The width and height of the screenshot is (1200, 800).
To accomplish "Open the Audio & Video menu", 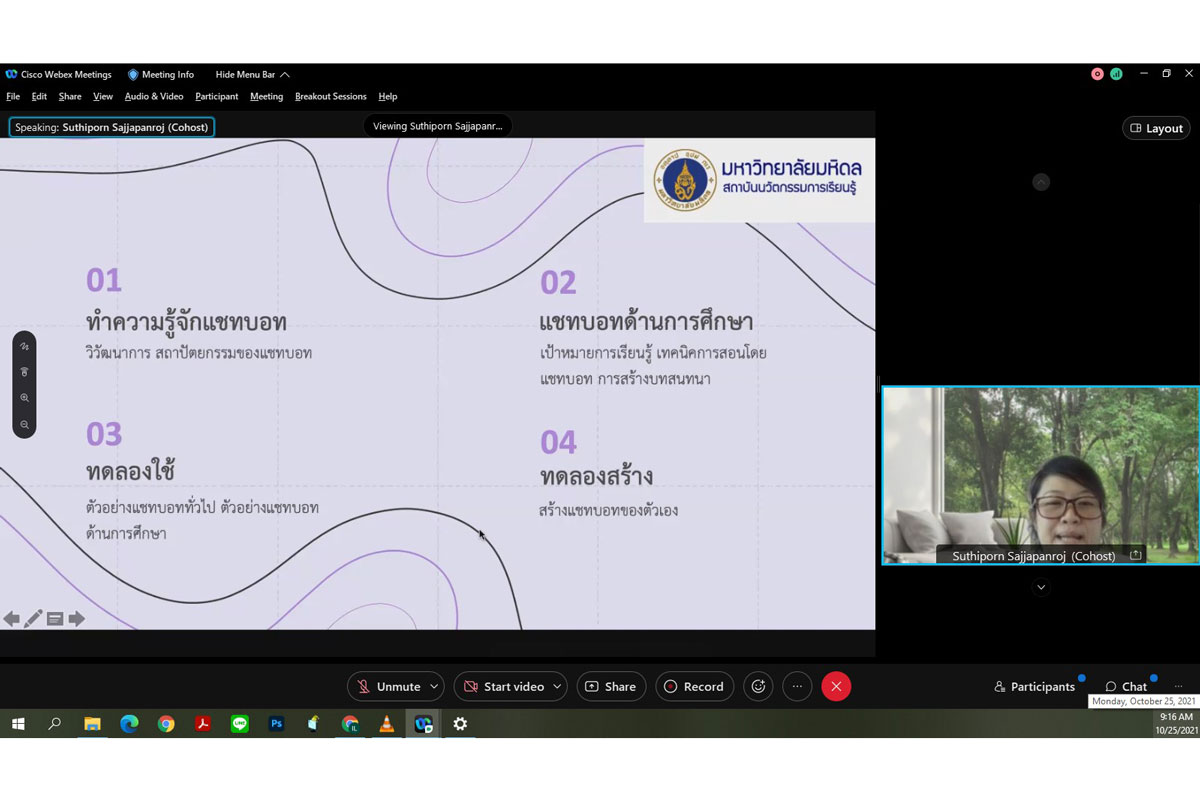I will click(154, 97).
